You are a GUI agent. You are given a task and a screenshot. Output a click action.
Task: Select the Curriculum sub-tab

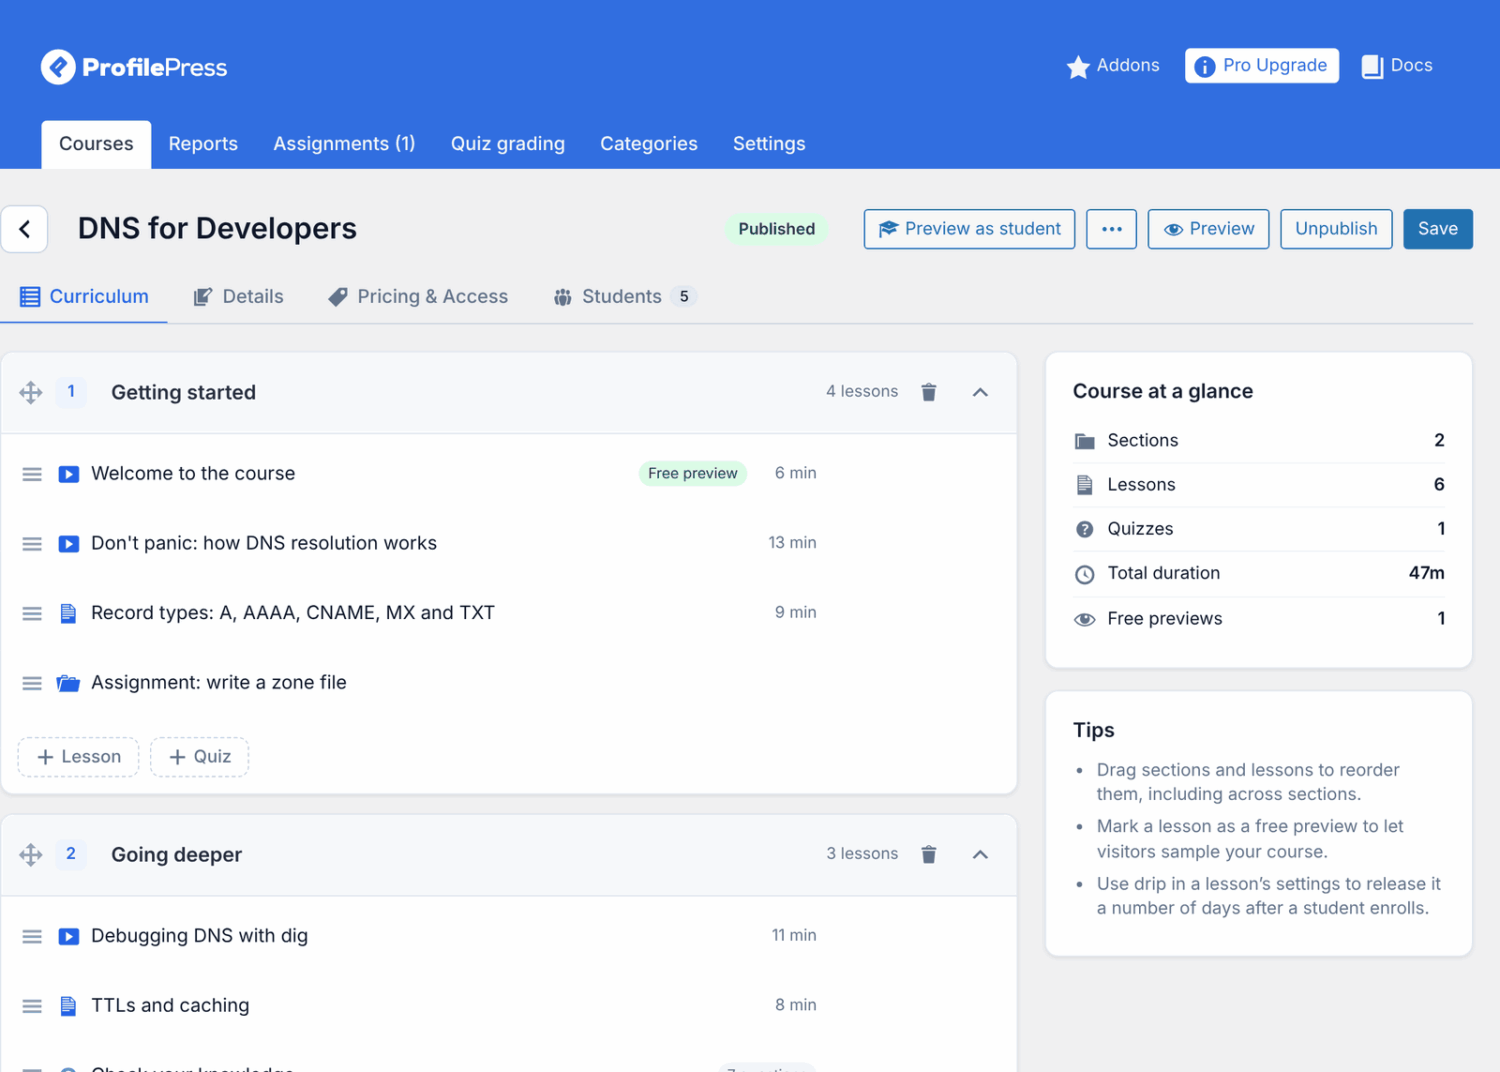84,297
